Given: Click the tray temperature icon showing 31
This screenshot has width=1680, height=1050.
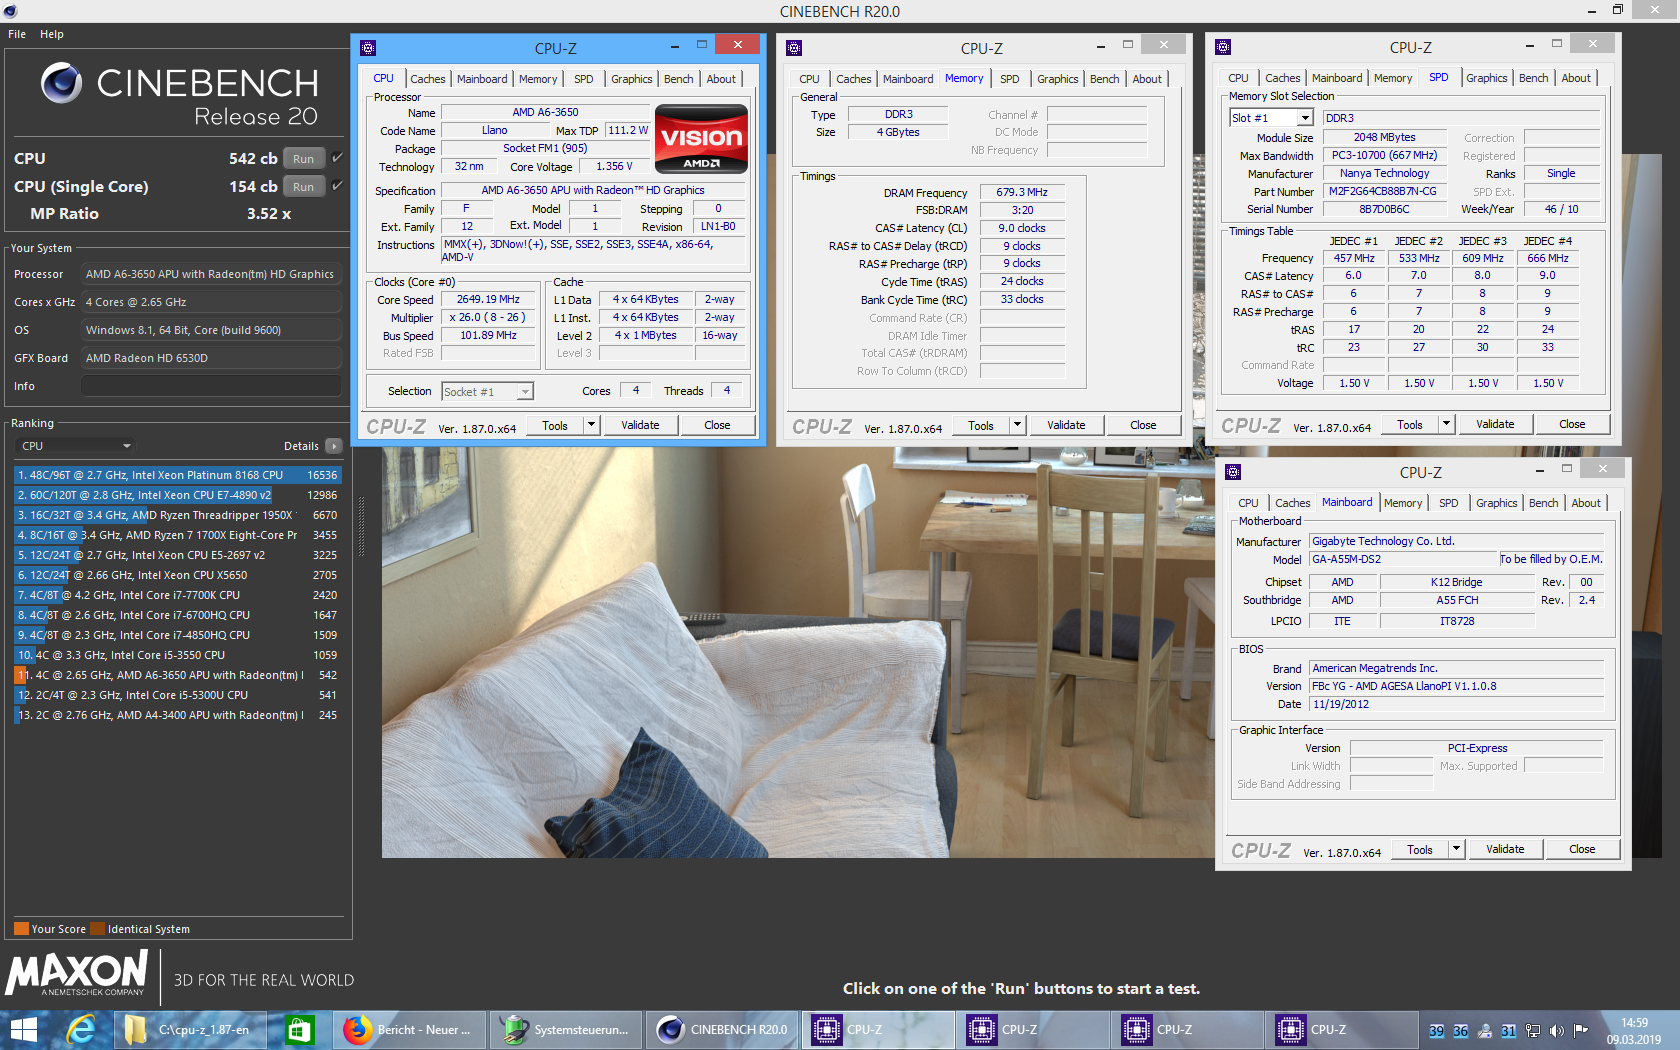Looking at the screenshot, I should tap(1509, 1030).
